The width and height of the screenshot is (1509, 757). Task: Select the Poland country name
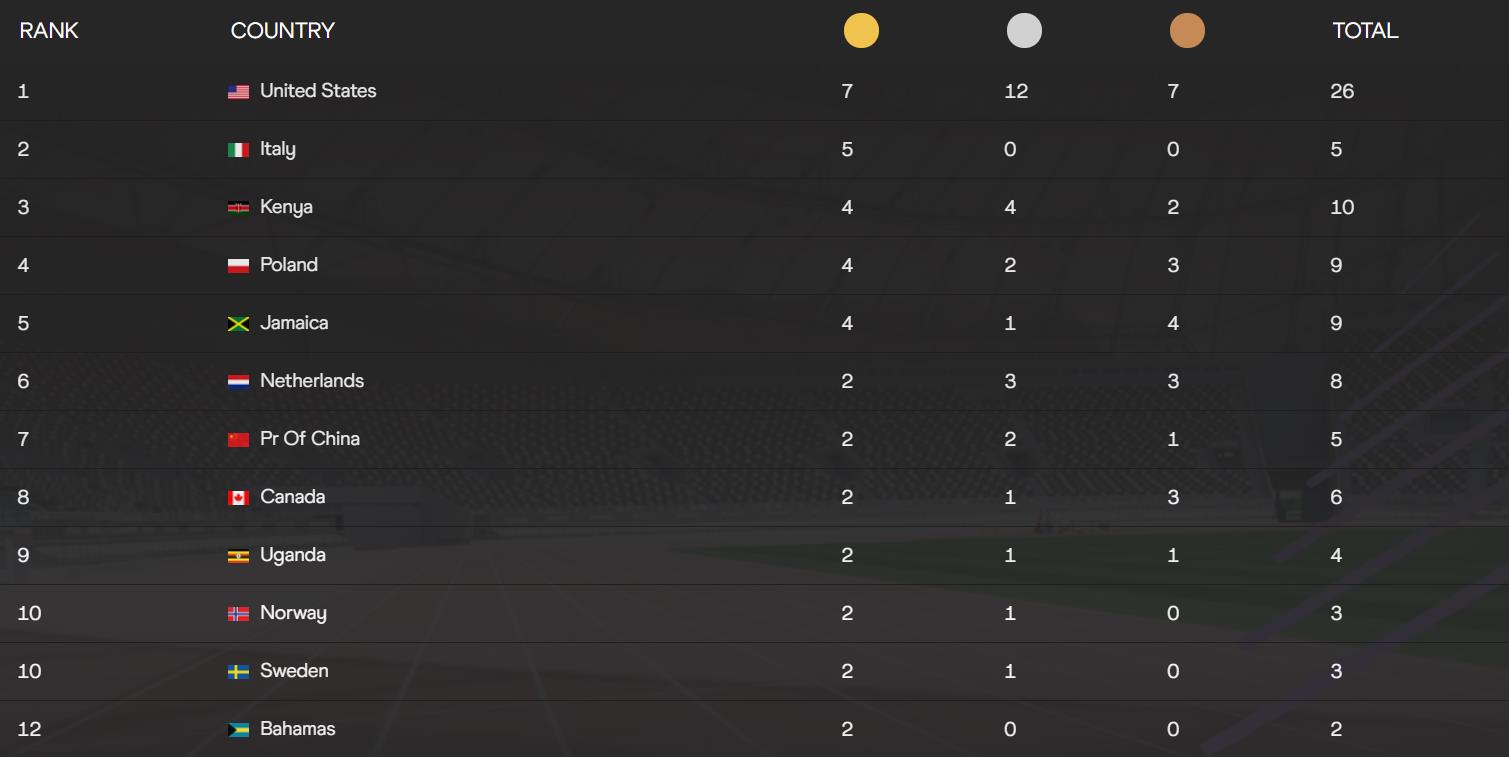[289, 265]
